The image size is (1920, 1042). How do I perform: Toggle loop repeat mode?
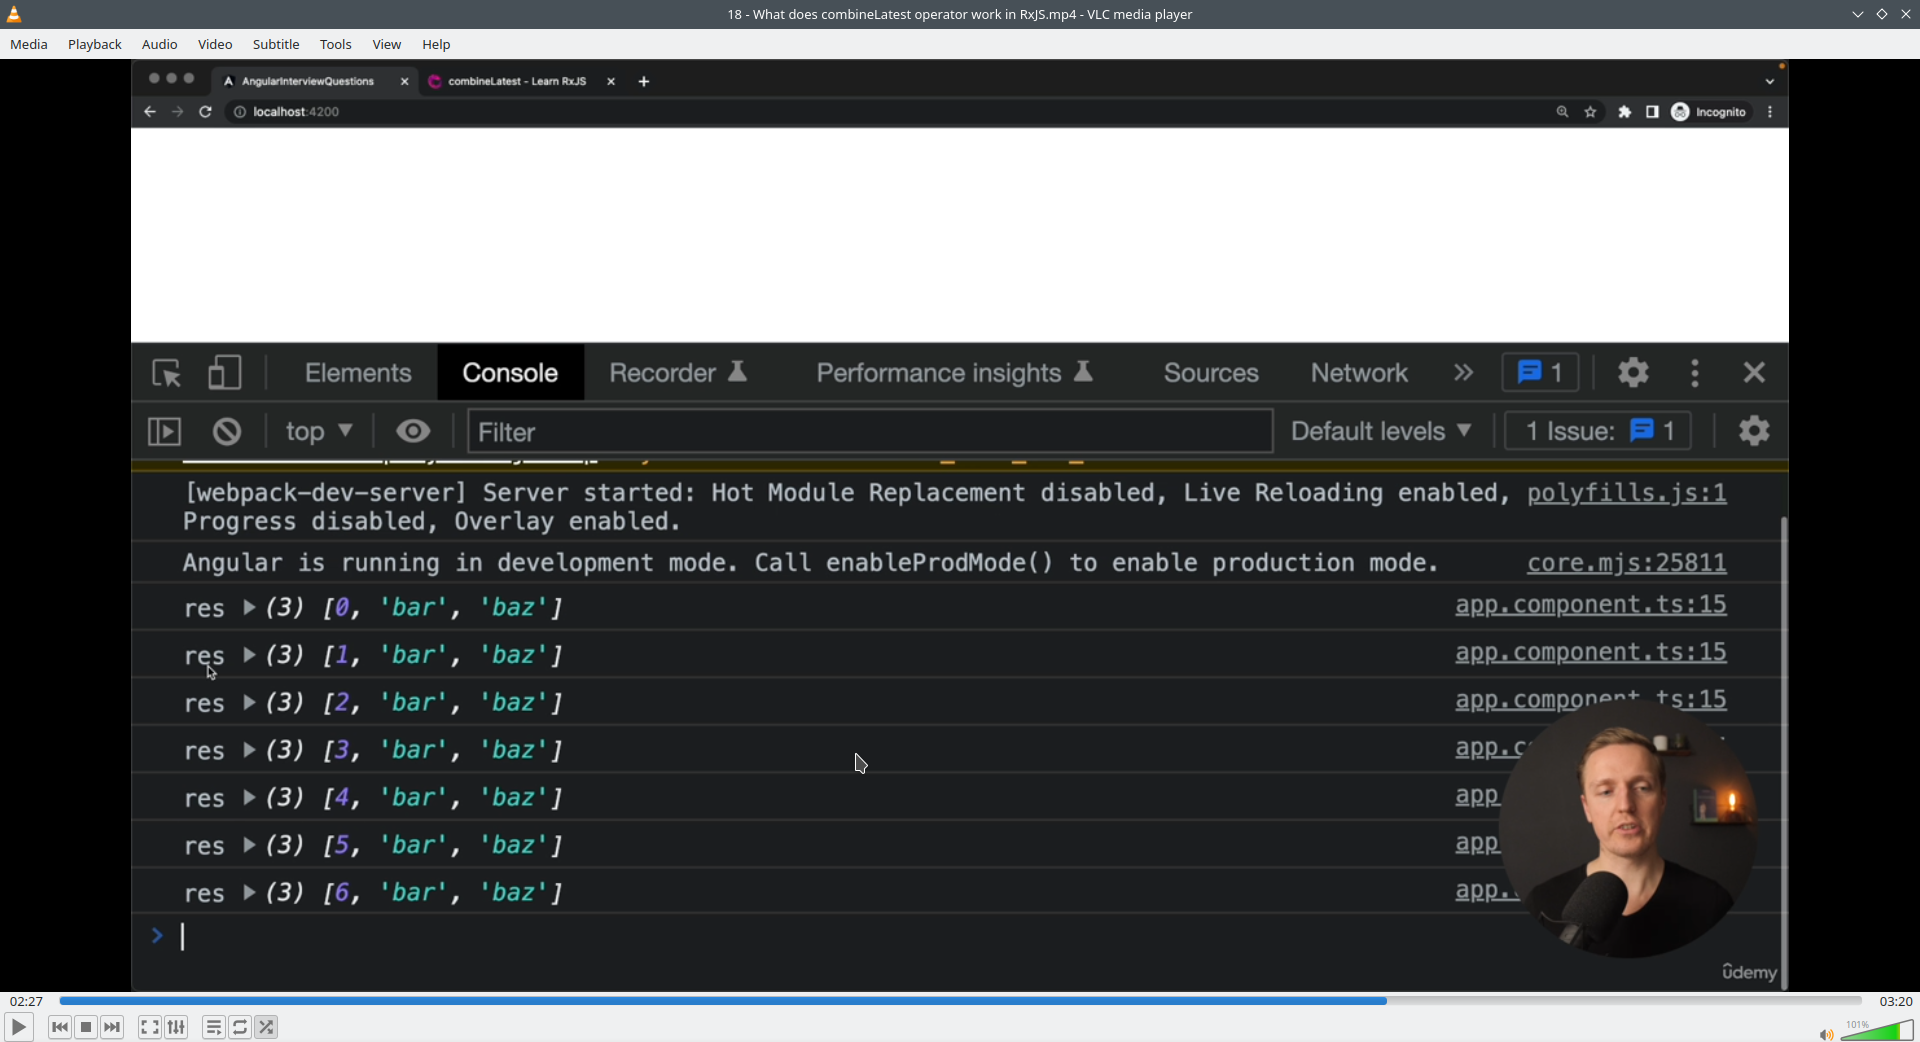(x=240, y=1027)
